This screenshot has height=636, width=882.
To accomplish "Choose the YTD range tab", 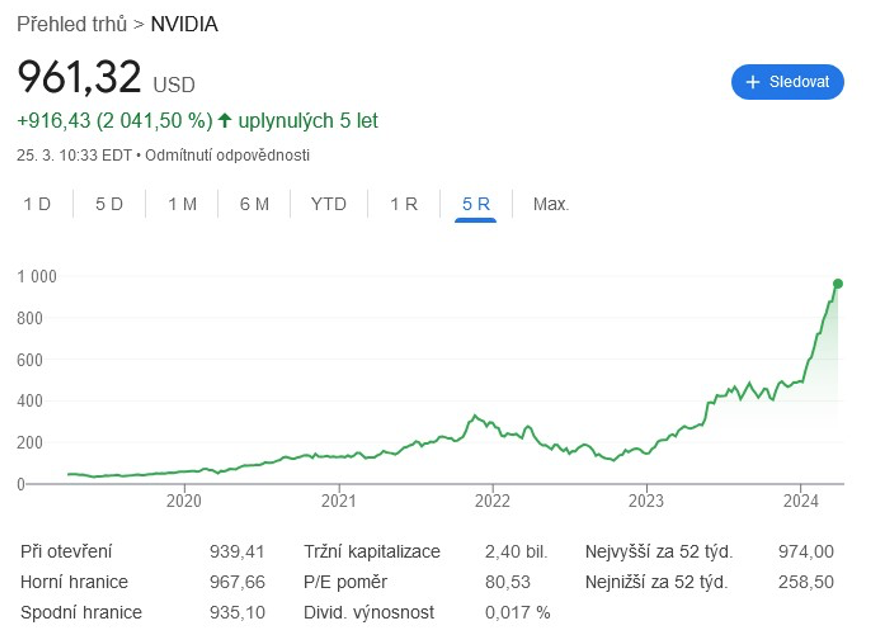I will click(x=328, y=204).
